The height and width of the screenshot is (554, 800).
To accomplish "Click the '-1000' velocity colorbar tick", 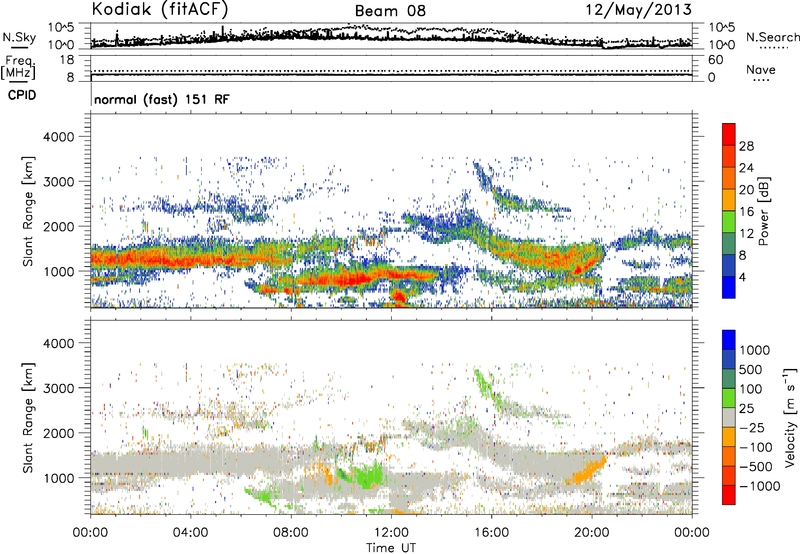I will click(x=760, y=486).
